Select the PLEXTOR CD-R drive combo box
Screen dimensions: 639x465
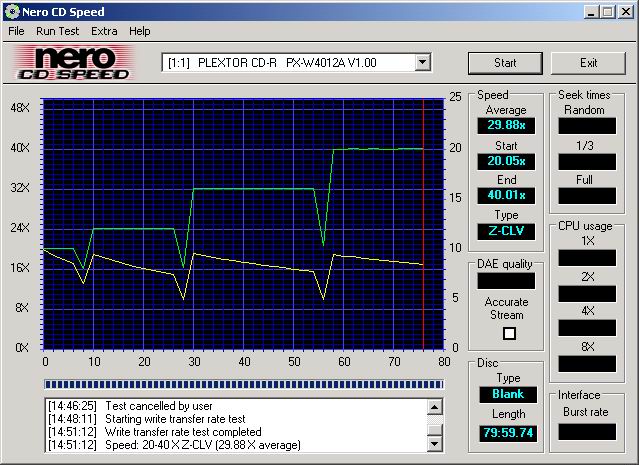click(296, 63)
